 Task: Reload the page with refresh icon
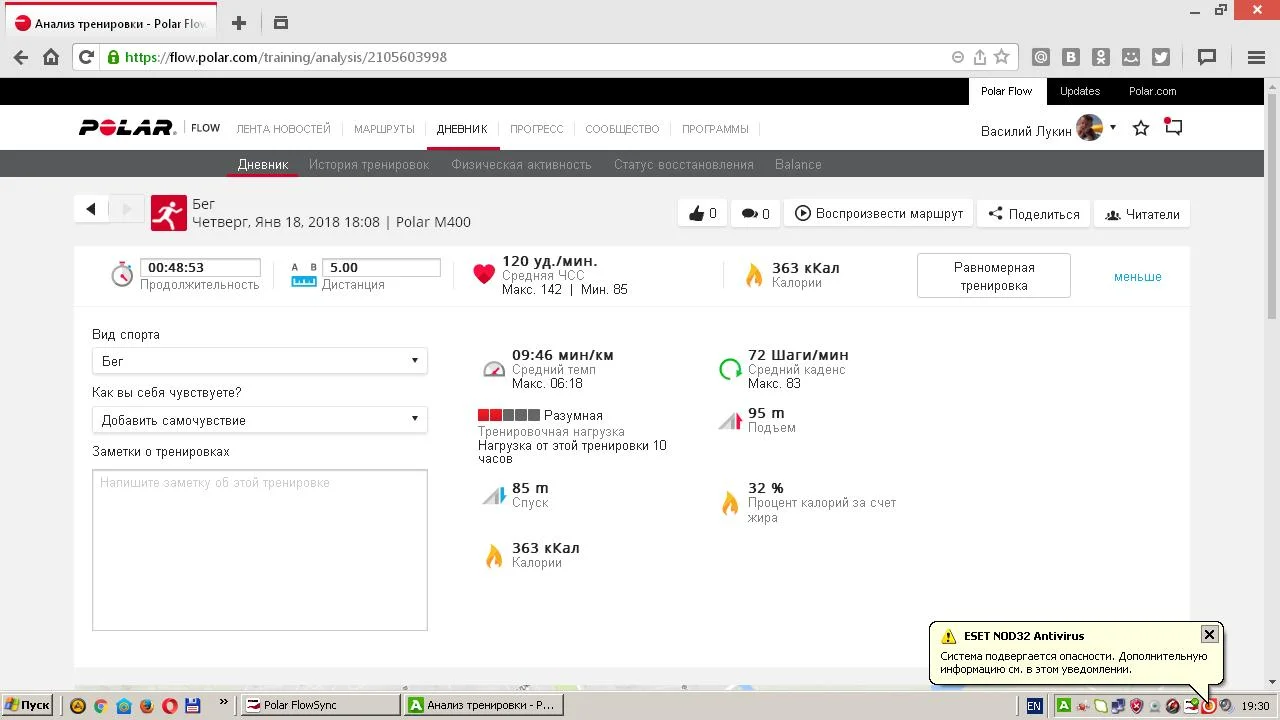tap(86, 57)
